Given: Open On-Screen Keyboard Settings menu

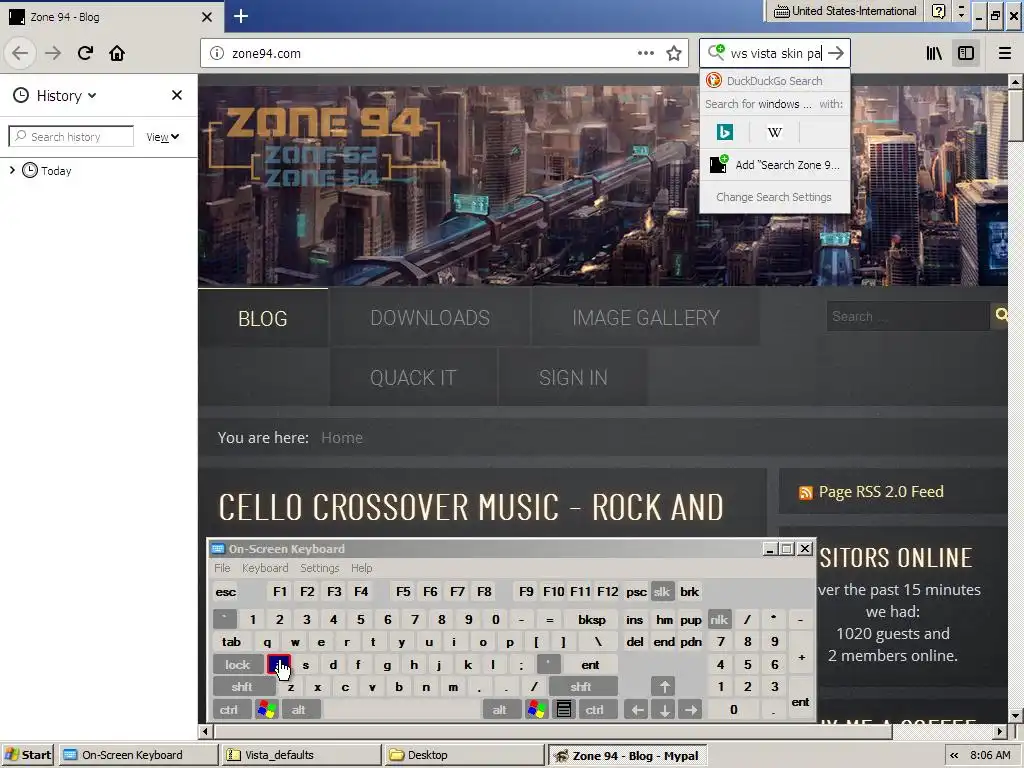Looking at the screenshot, I should (x=319, y=568).
